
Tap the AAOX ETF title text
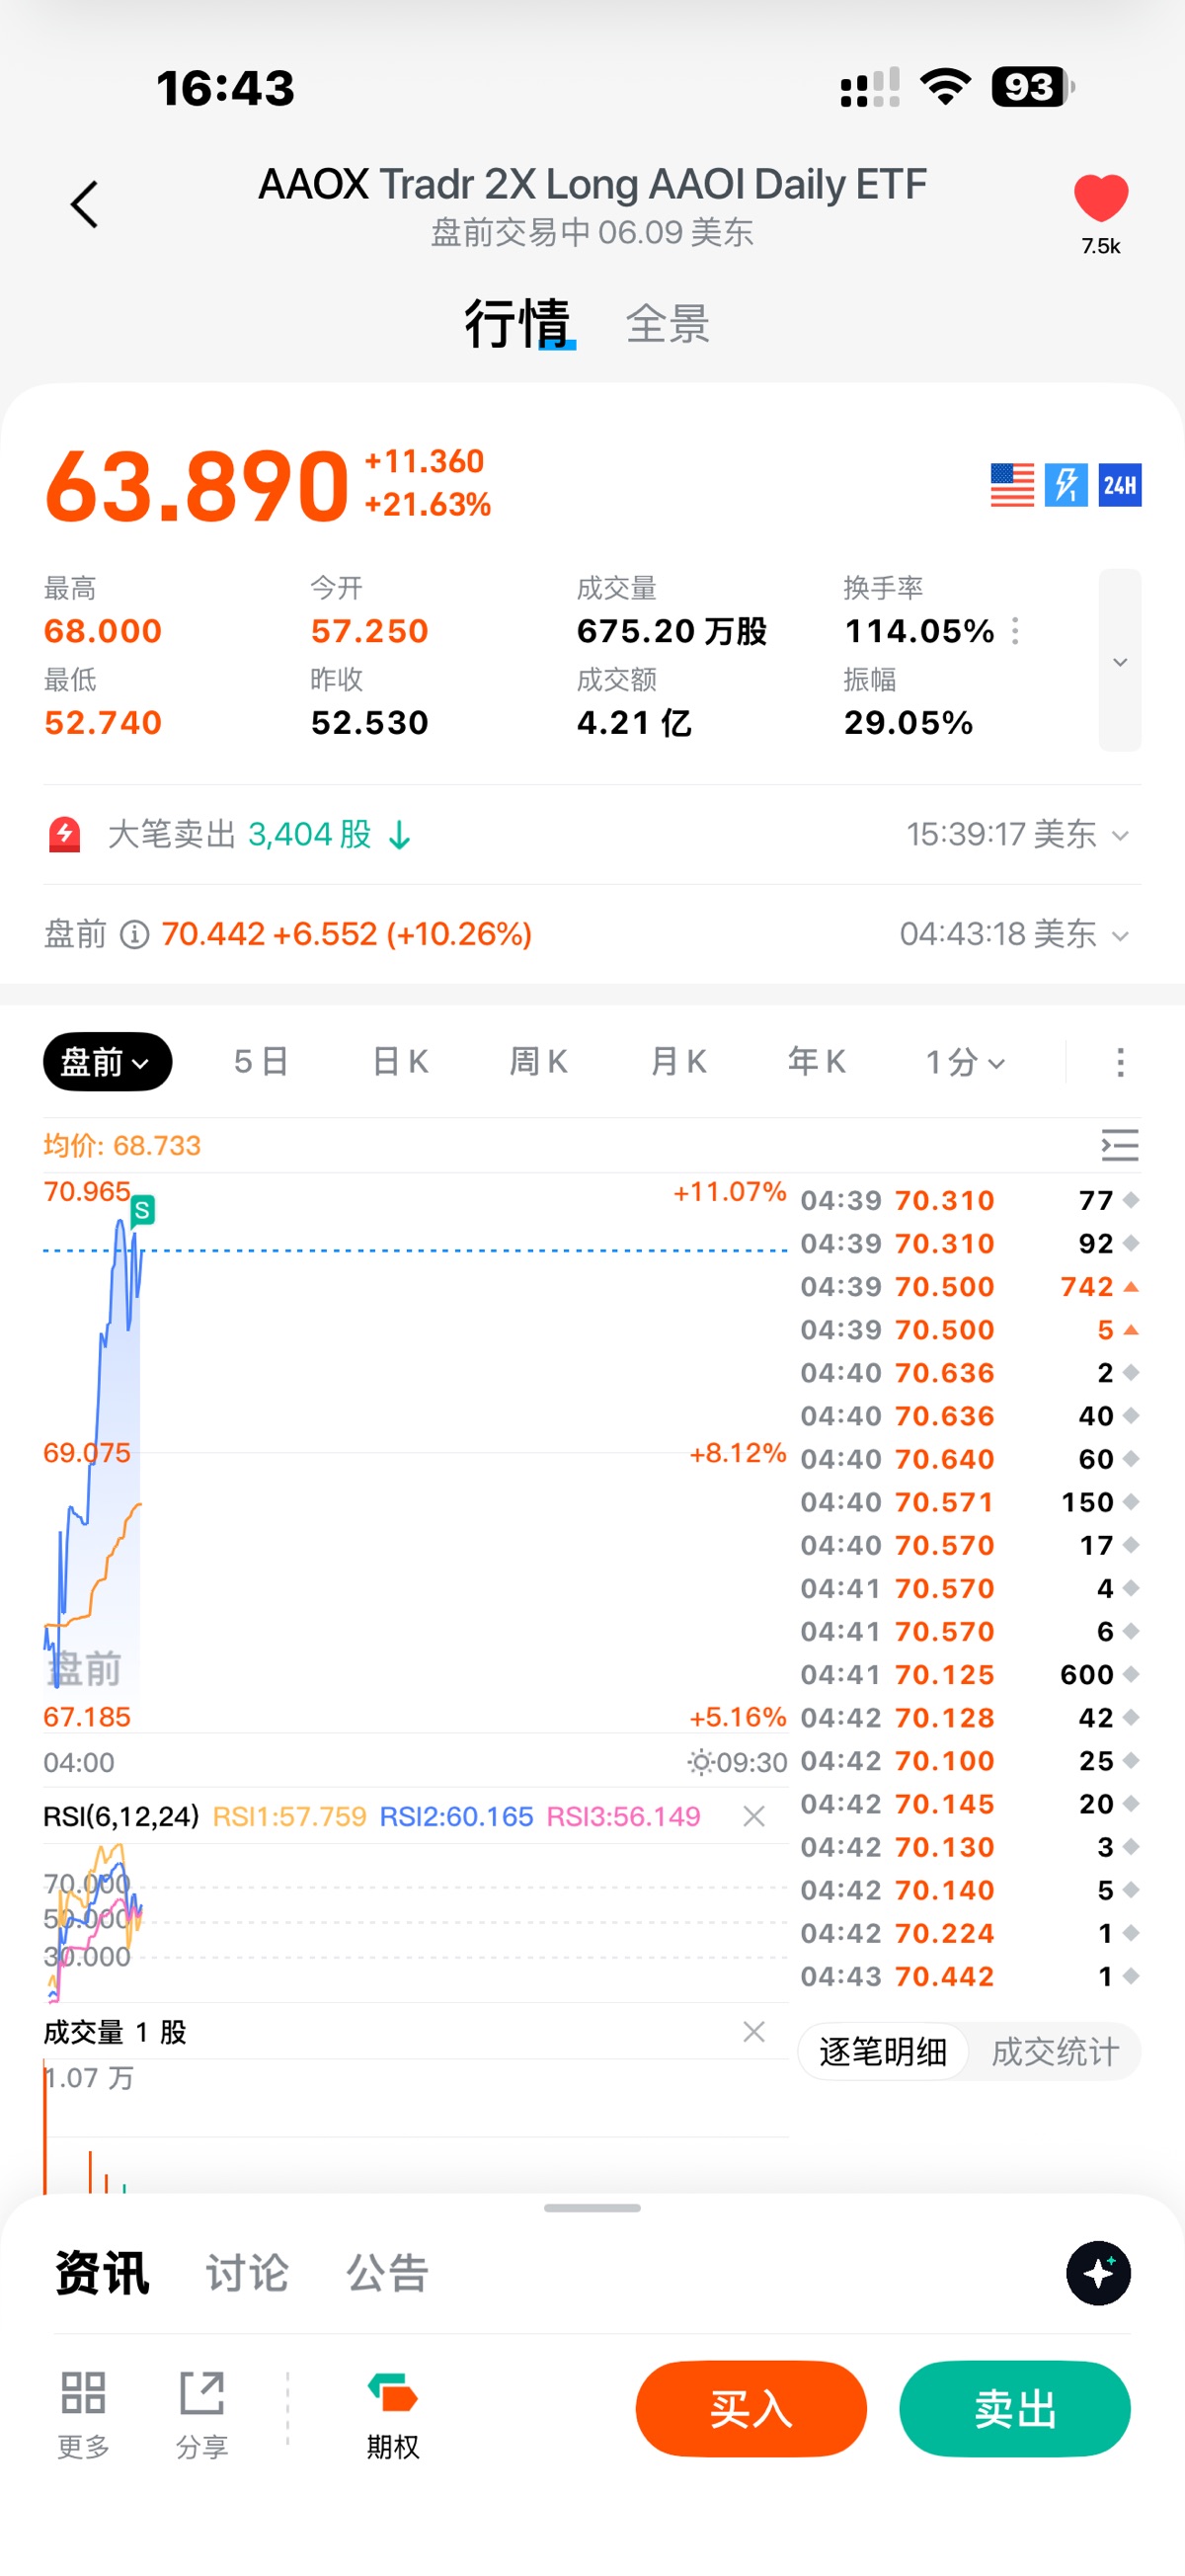pyautogui.click(x=592, y=184)
